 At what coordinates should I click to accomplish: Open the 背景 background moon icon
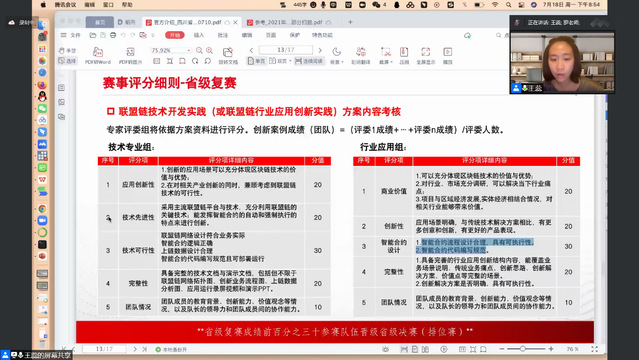click(336, 52)
